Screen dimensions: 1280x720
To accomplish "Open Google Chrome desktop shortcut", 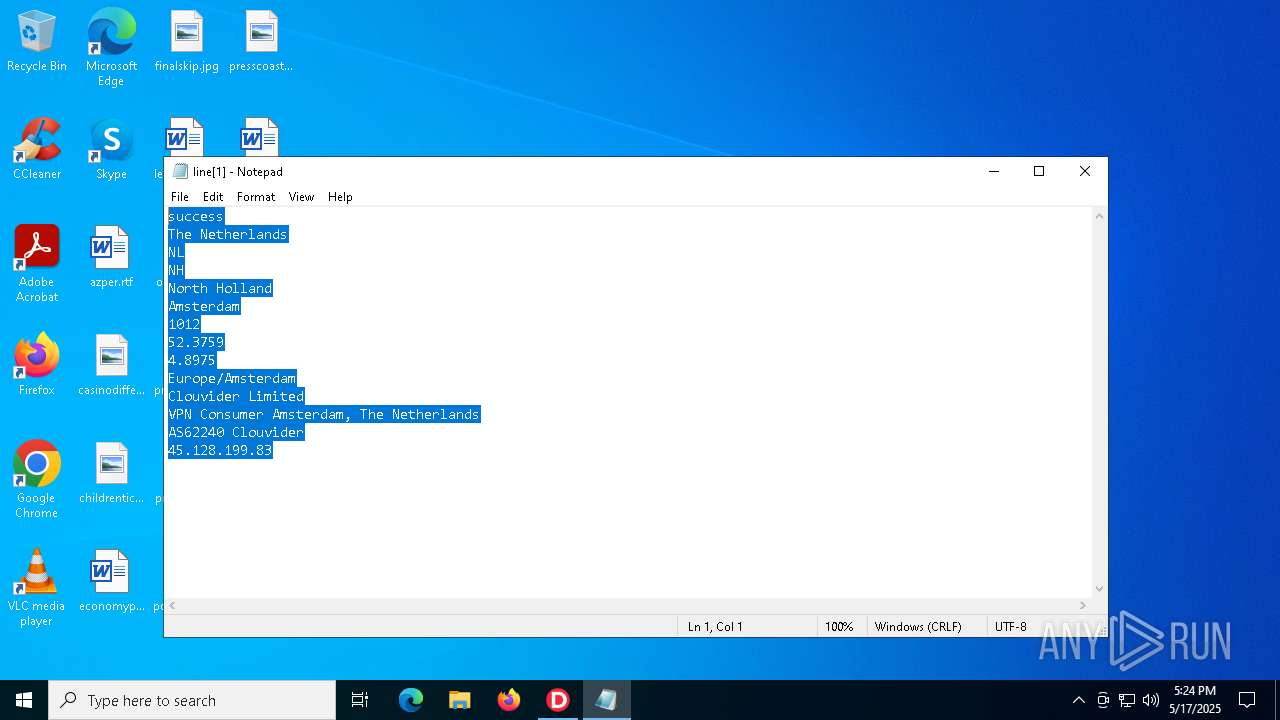I will point(37,480).
